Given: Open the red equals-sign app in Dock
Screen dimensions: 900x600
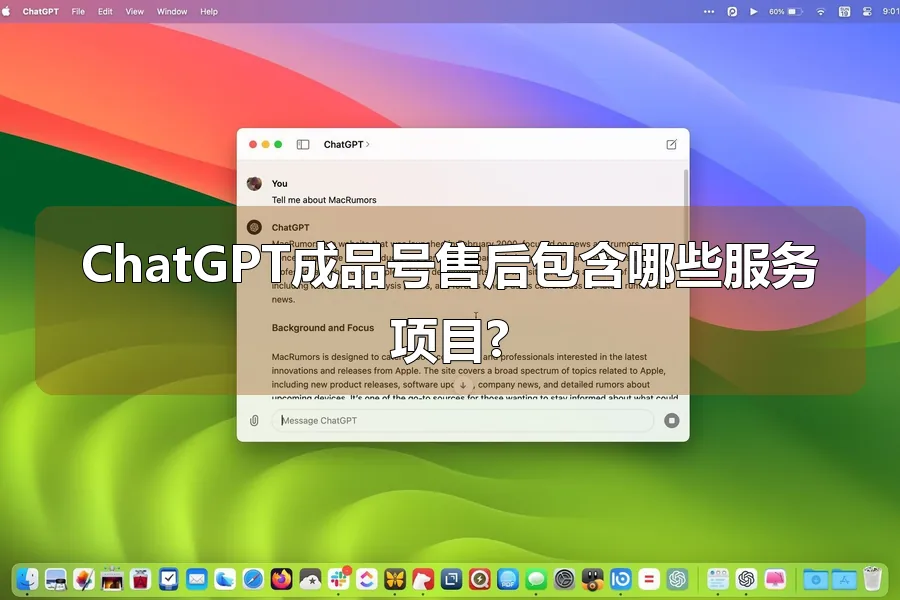Looking at the screenshot, I should 649,579.
